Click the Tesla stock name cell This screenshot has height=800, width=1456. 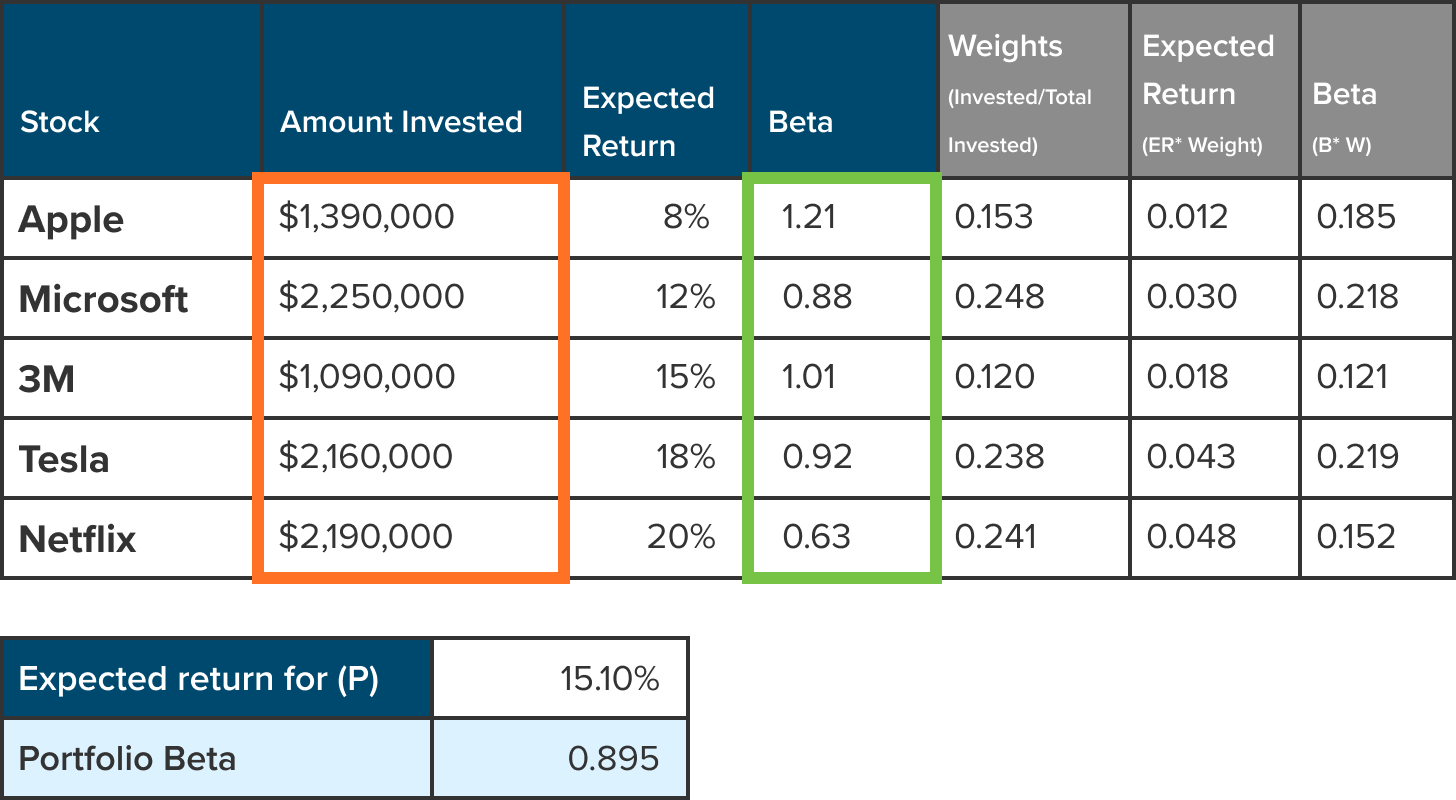point(64,459)
